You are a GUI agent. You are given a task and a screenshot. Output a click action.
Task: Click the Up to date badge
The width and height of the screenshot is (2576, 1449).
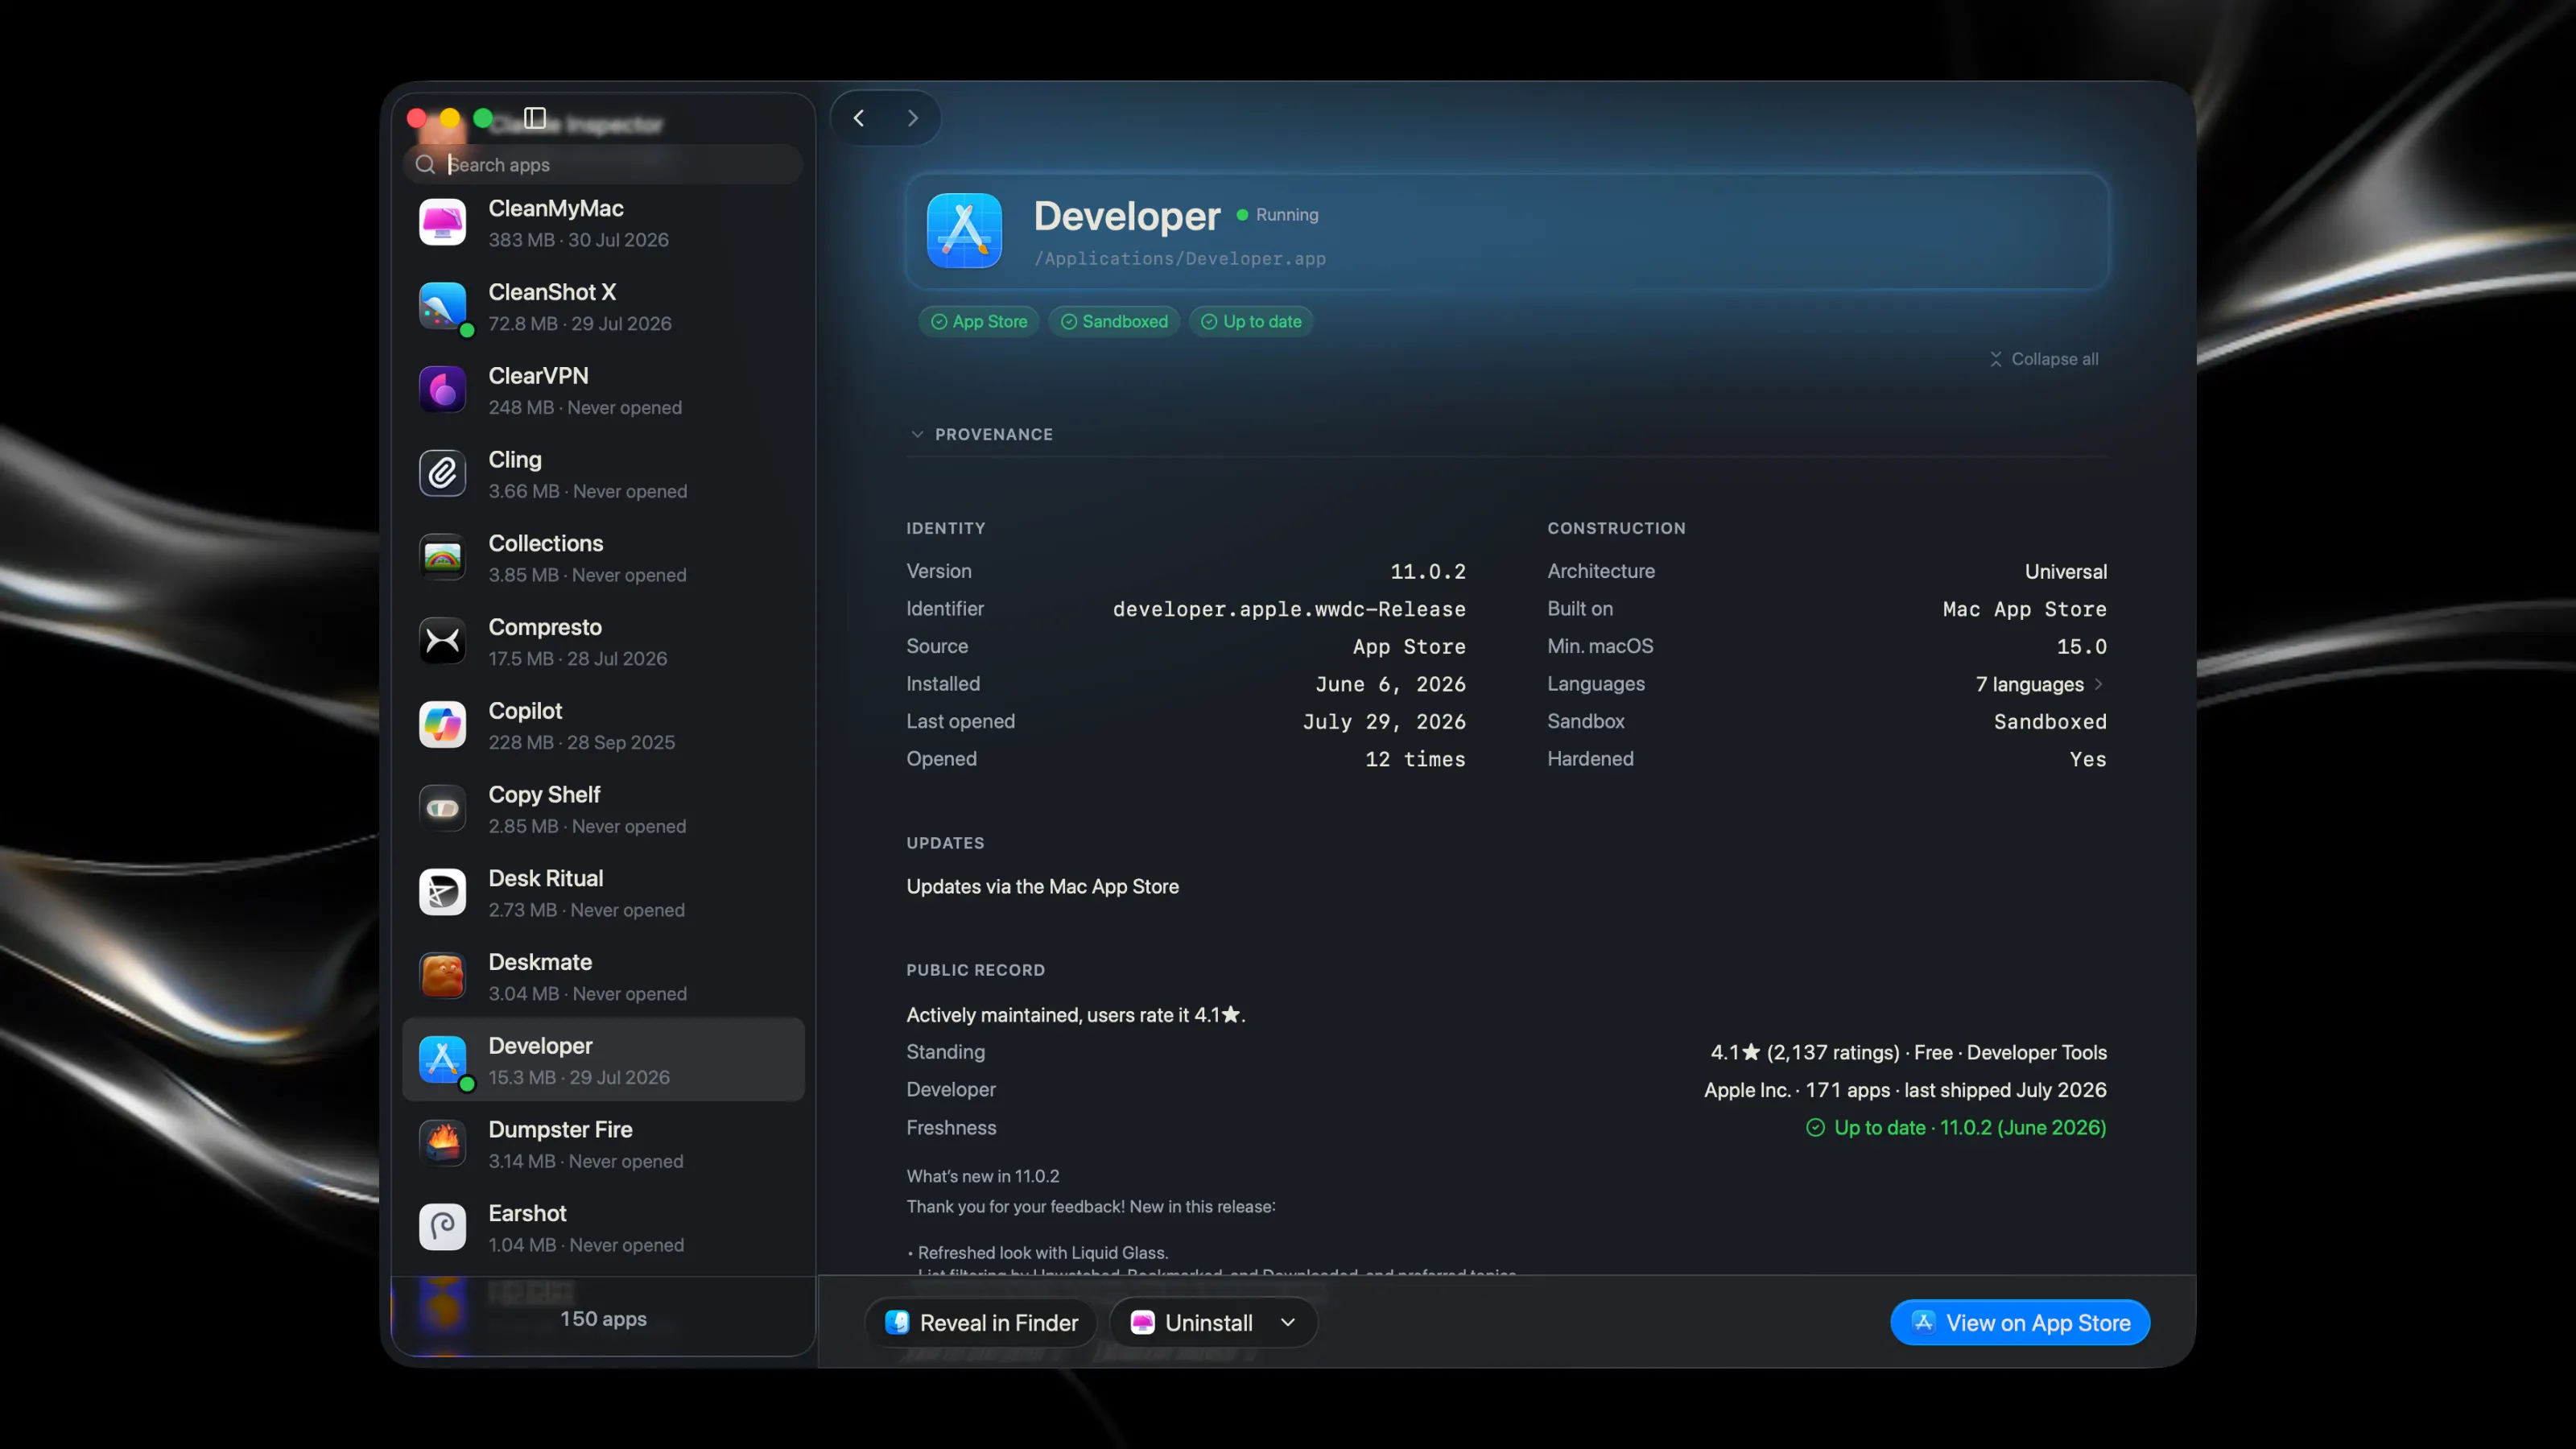point(1251,322)
